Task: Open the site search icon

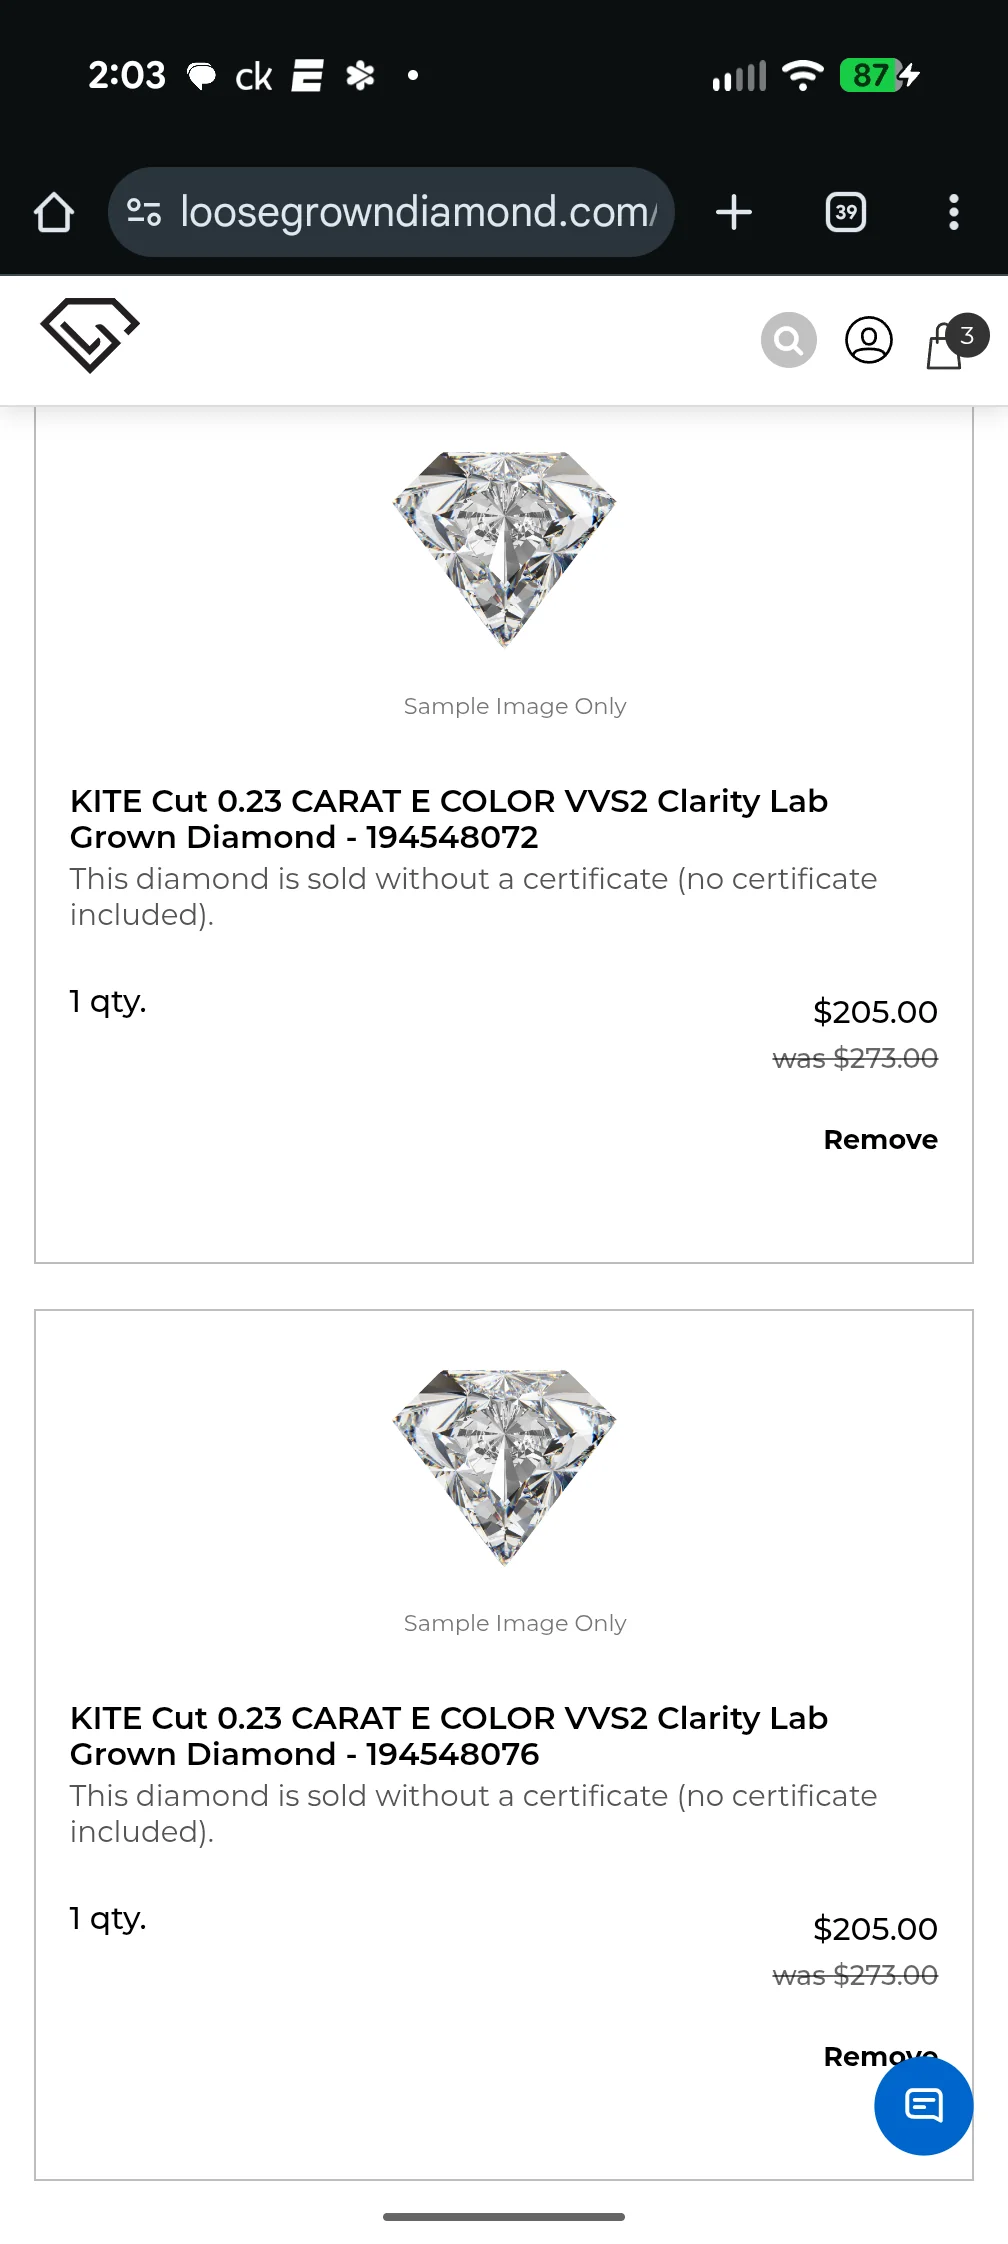Action: coord(789,340)
